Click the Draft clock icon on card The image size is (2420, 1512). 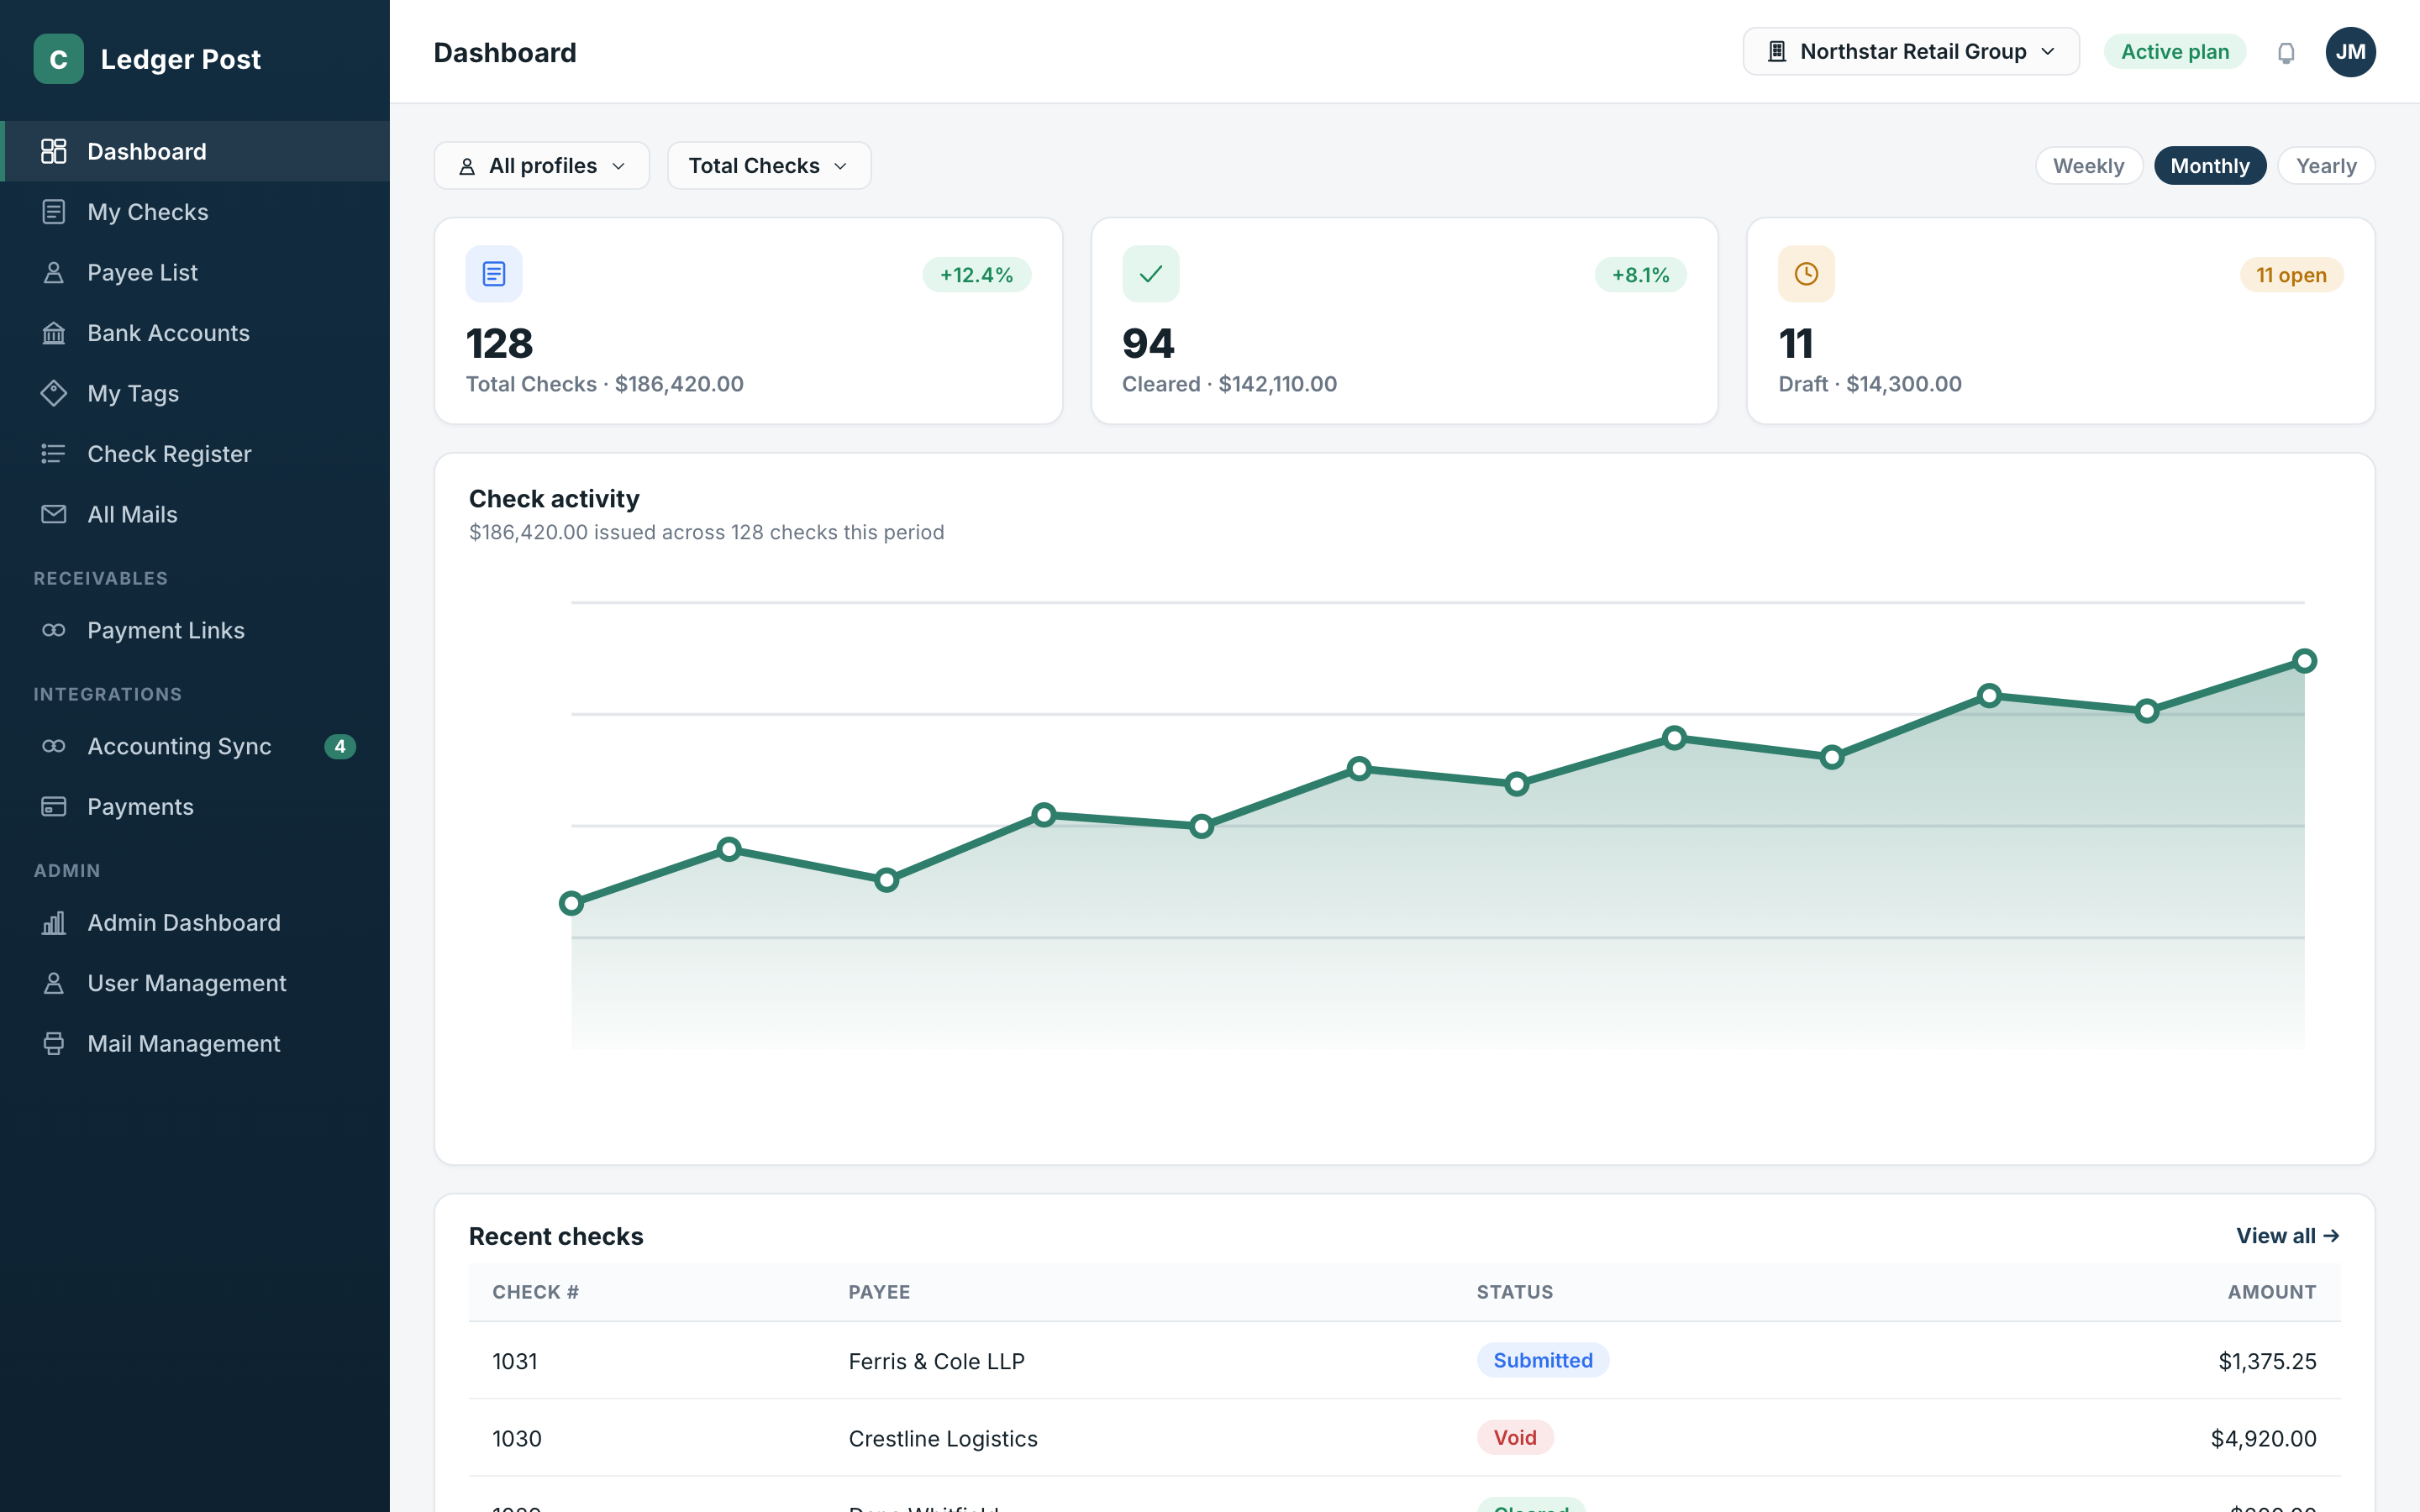(1806, 274)
